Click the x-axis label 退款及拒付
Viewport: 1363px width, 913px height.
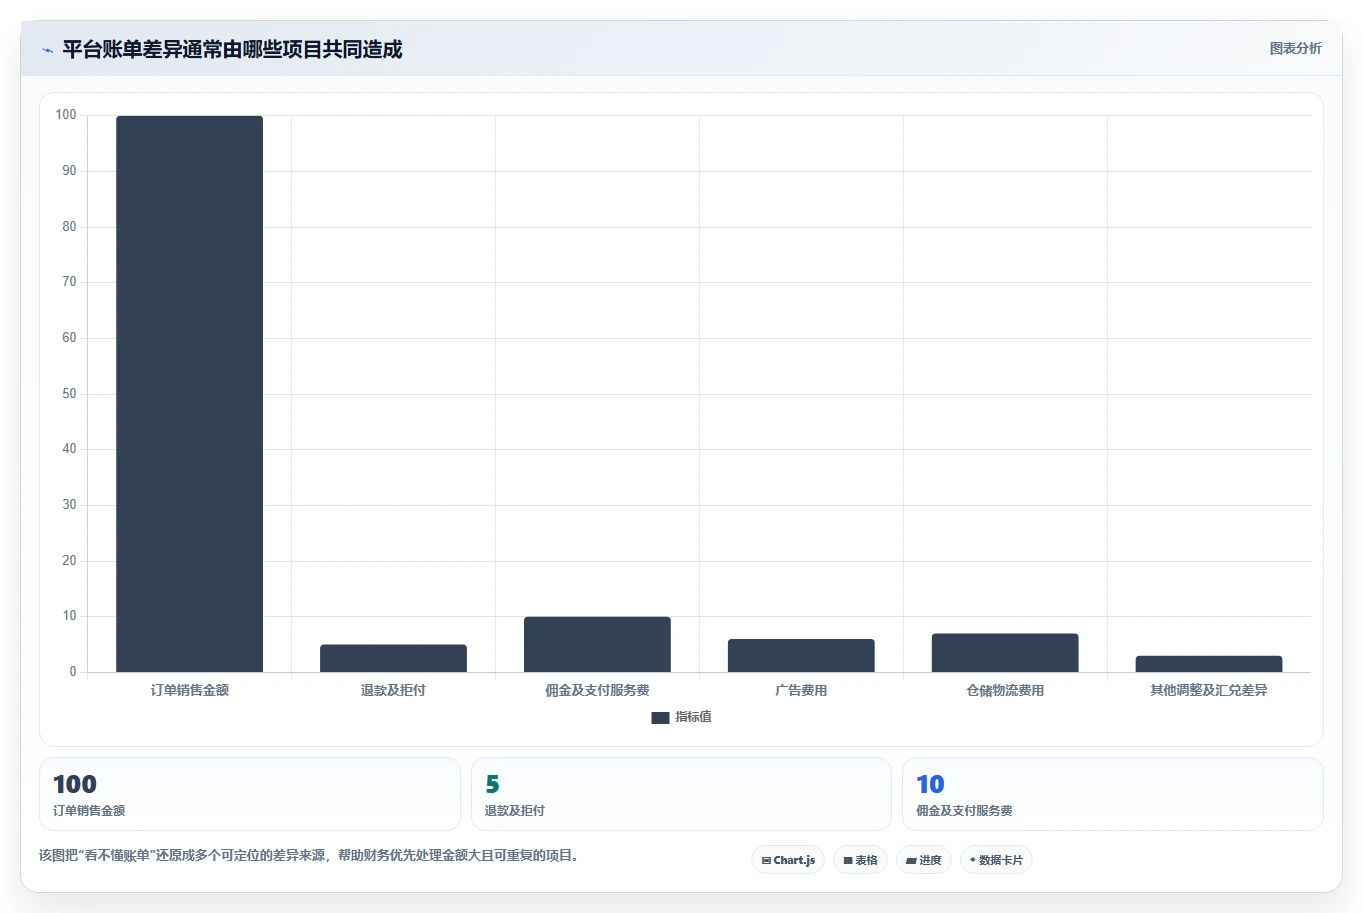[x=393, y=690]
